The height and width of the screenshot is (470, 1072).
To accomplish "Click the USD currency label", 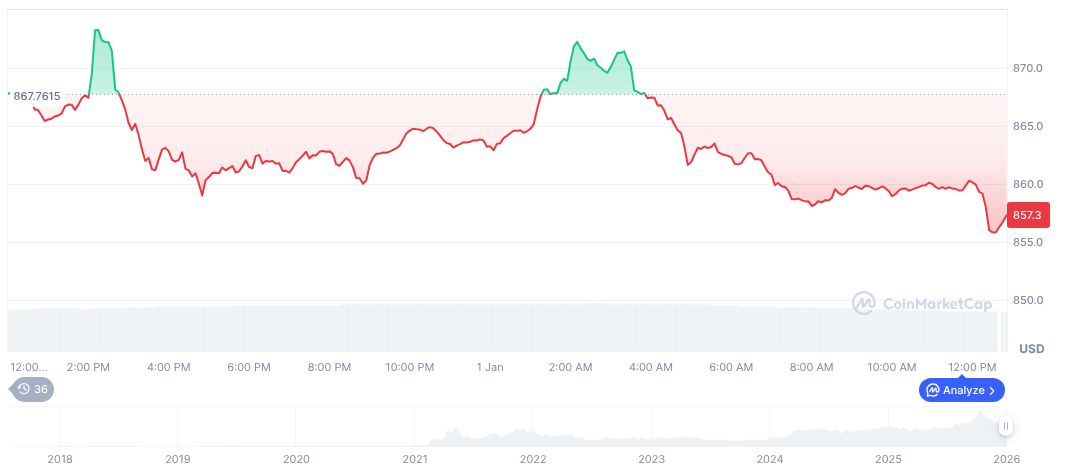I will click(x=1031, y=349).
